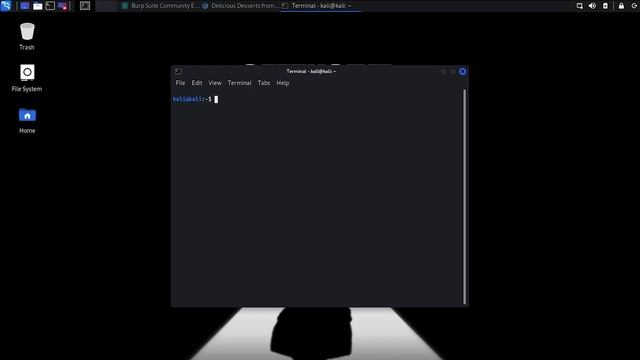
Task: Open the View menu in Terminal
Action: point(215,83)
